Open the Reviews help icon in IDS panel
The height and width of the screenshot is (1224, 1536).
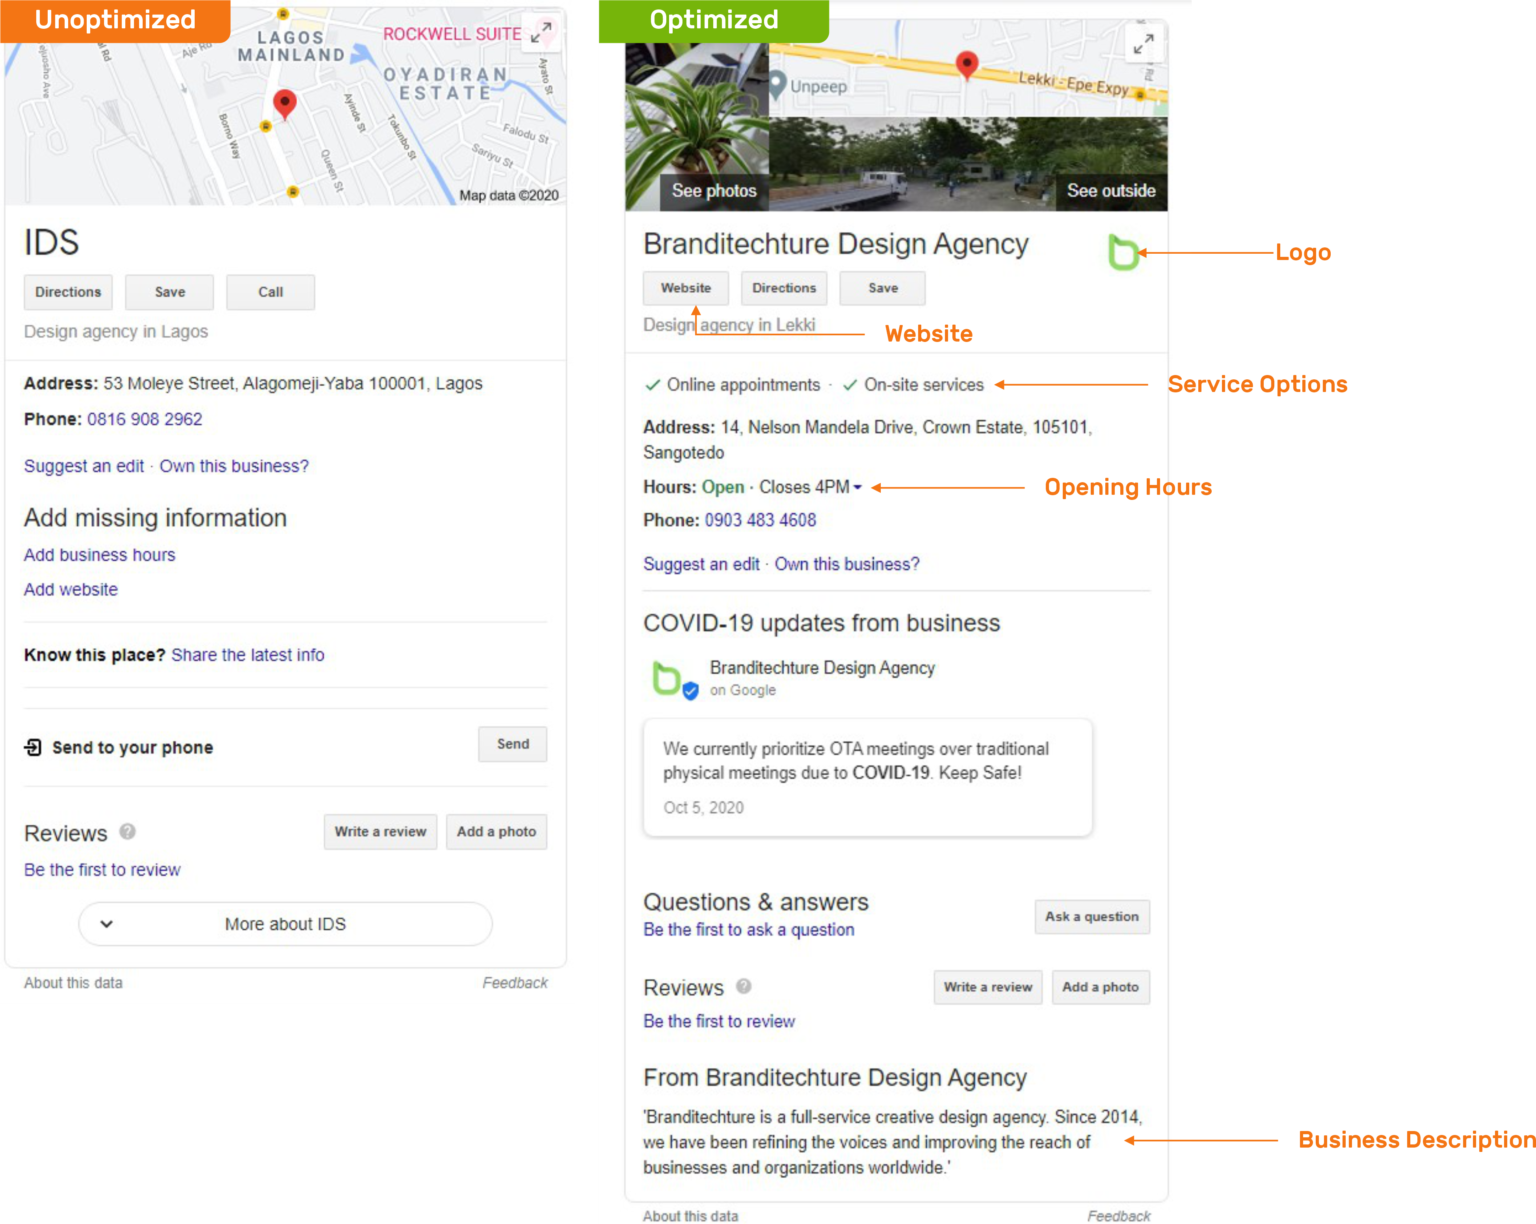[127, 831]
